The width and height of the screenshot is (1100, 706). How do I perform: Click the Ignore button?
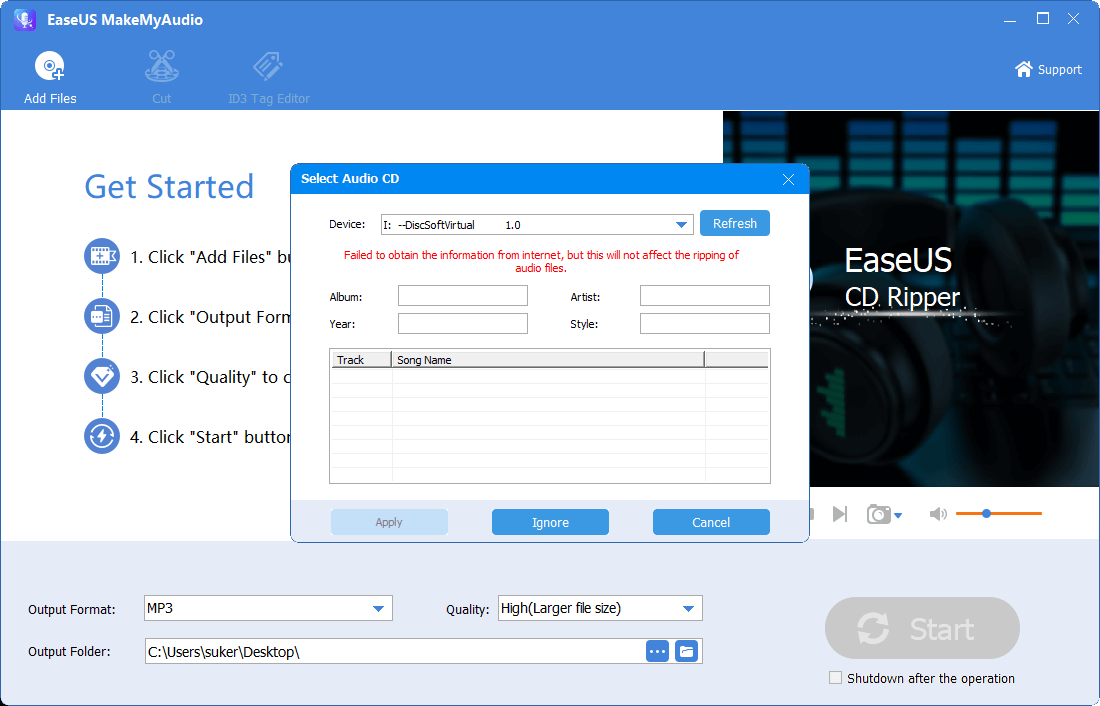(x=550, y=522)
